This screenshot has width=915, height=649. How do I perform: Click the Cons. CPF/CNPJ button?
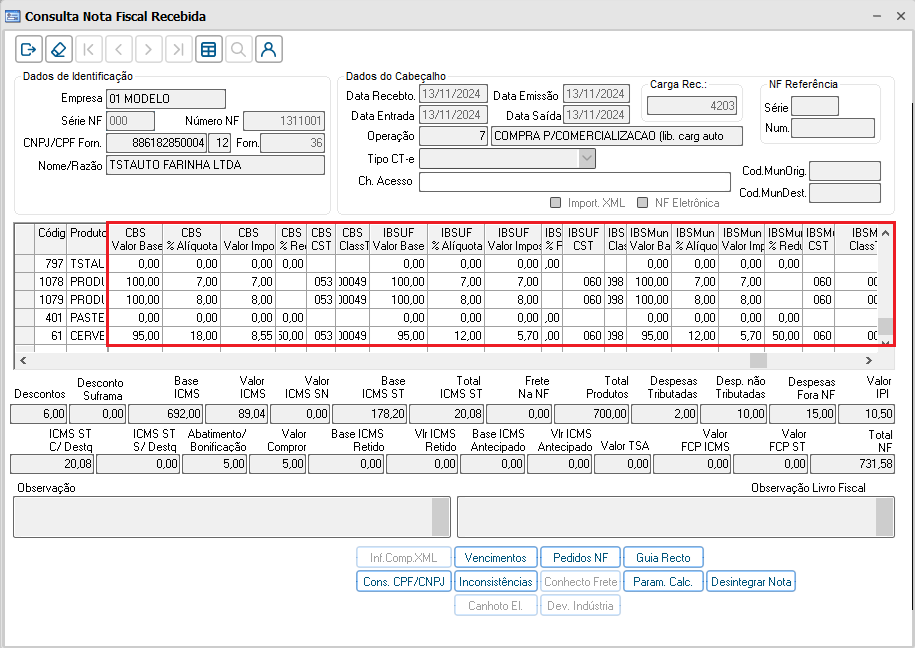[404, 581]
